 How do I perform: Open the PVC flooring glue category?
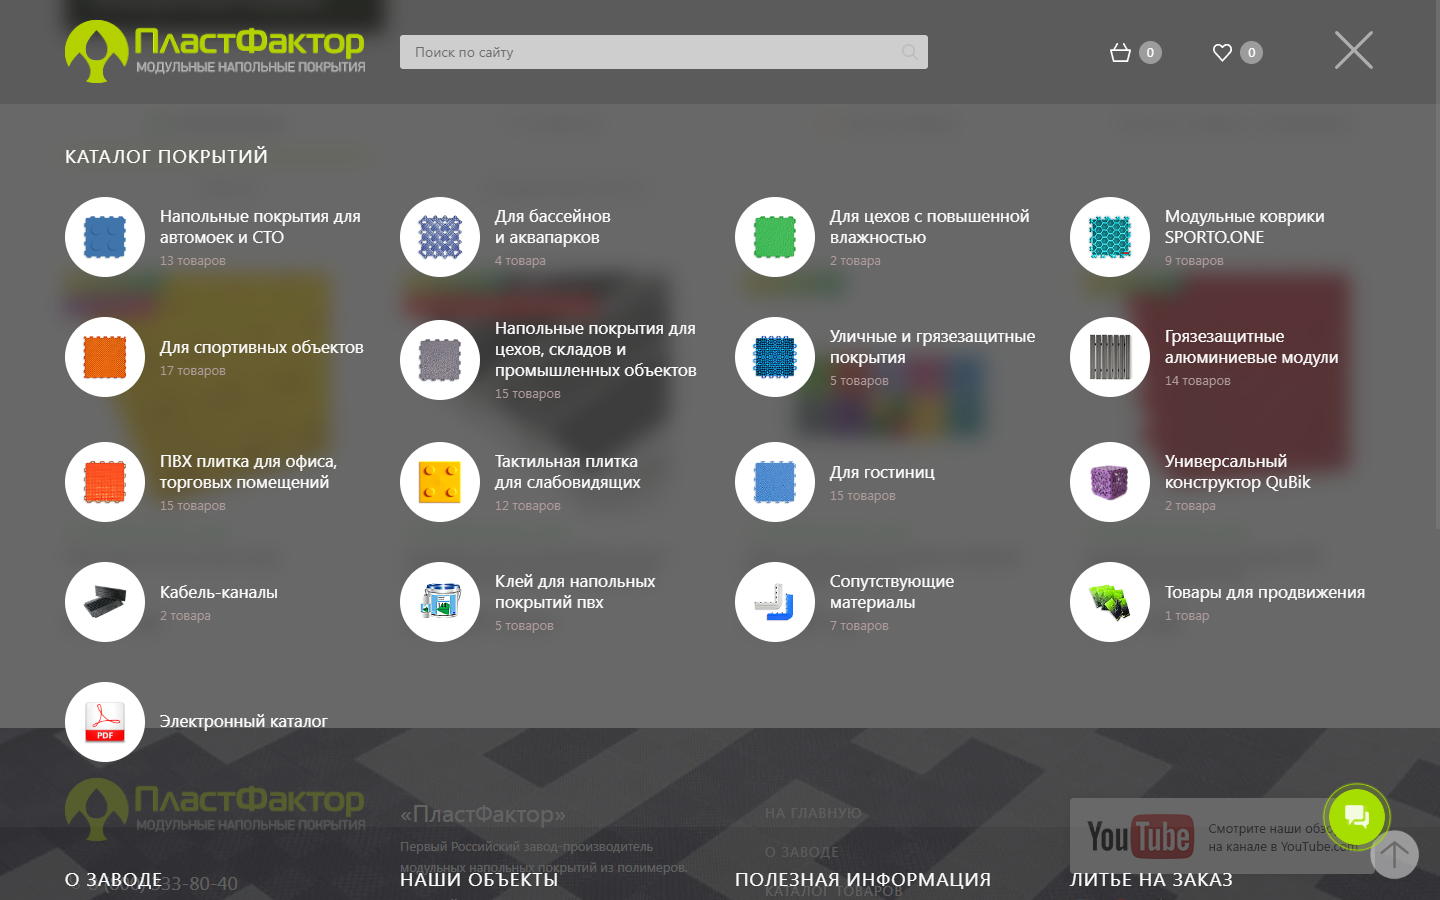(574, 592)
